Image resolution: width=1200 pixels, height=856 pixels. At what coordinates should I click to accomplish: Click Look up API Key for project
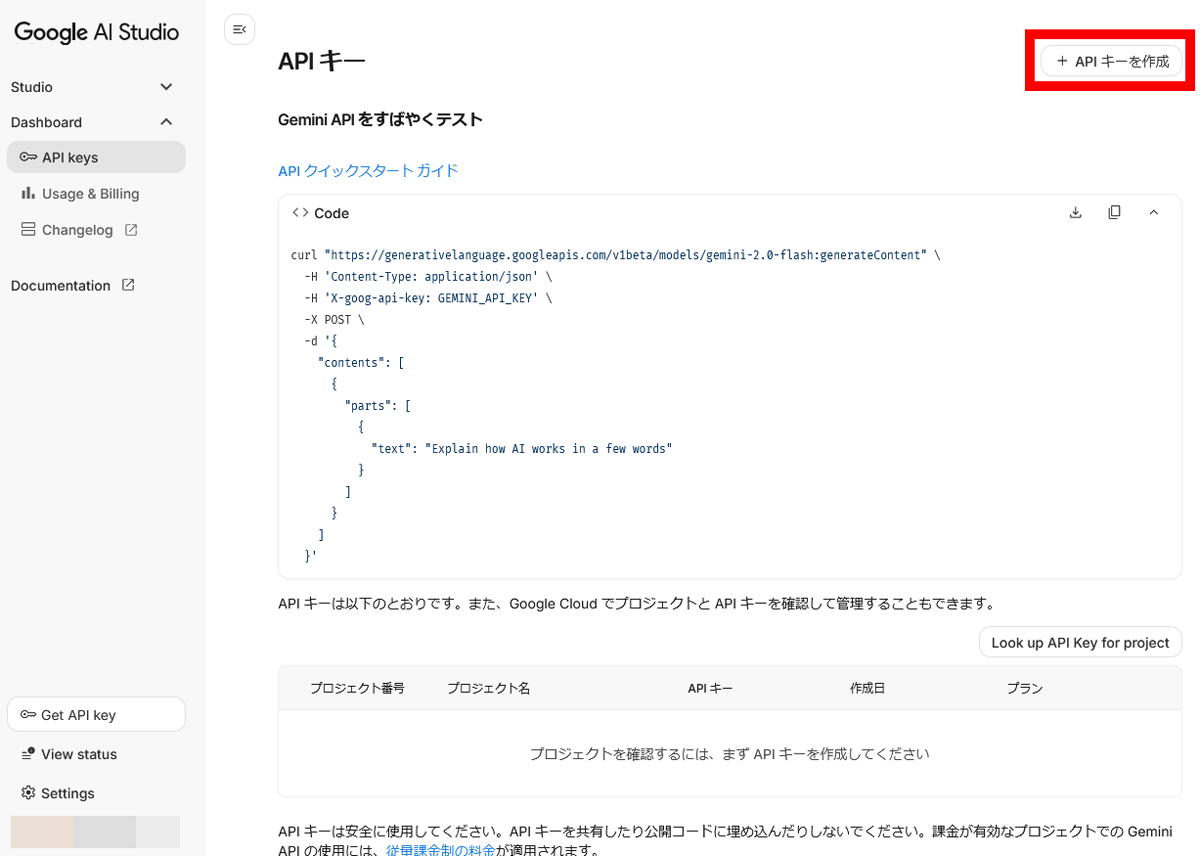[x=1080, y=643]
